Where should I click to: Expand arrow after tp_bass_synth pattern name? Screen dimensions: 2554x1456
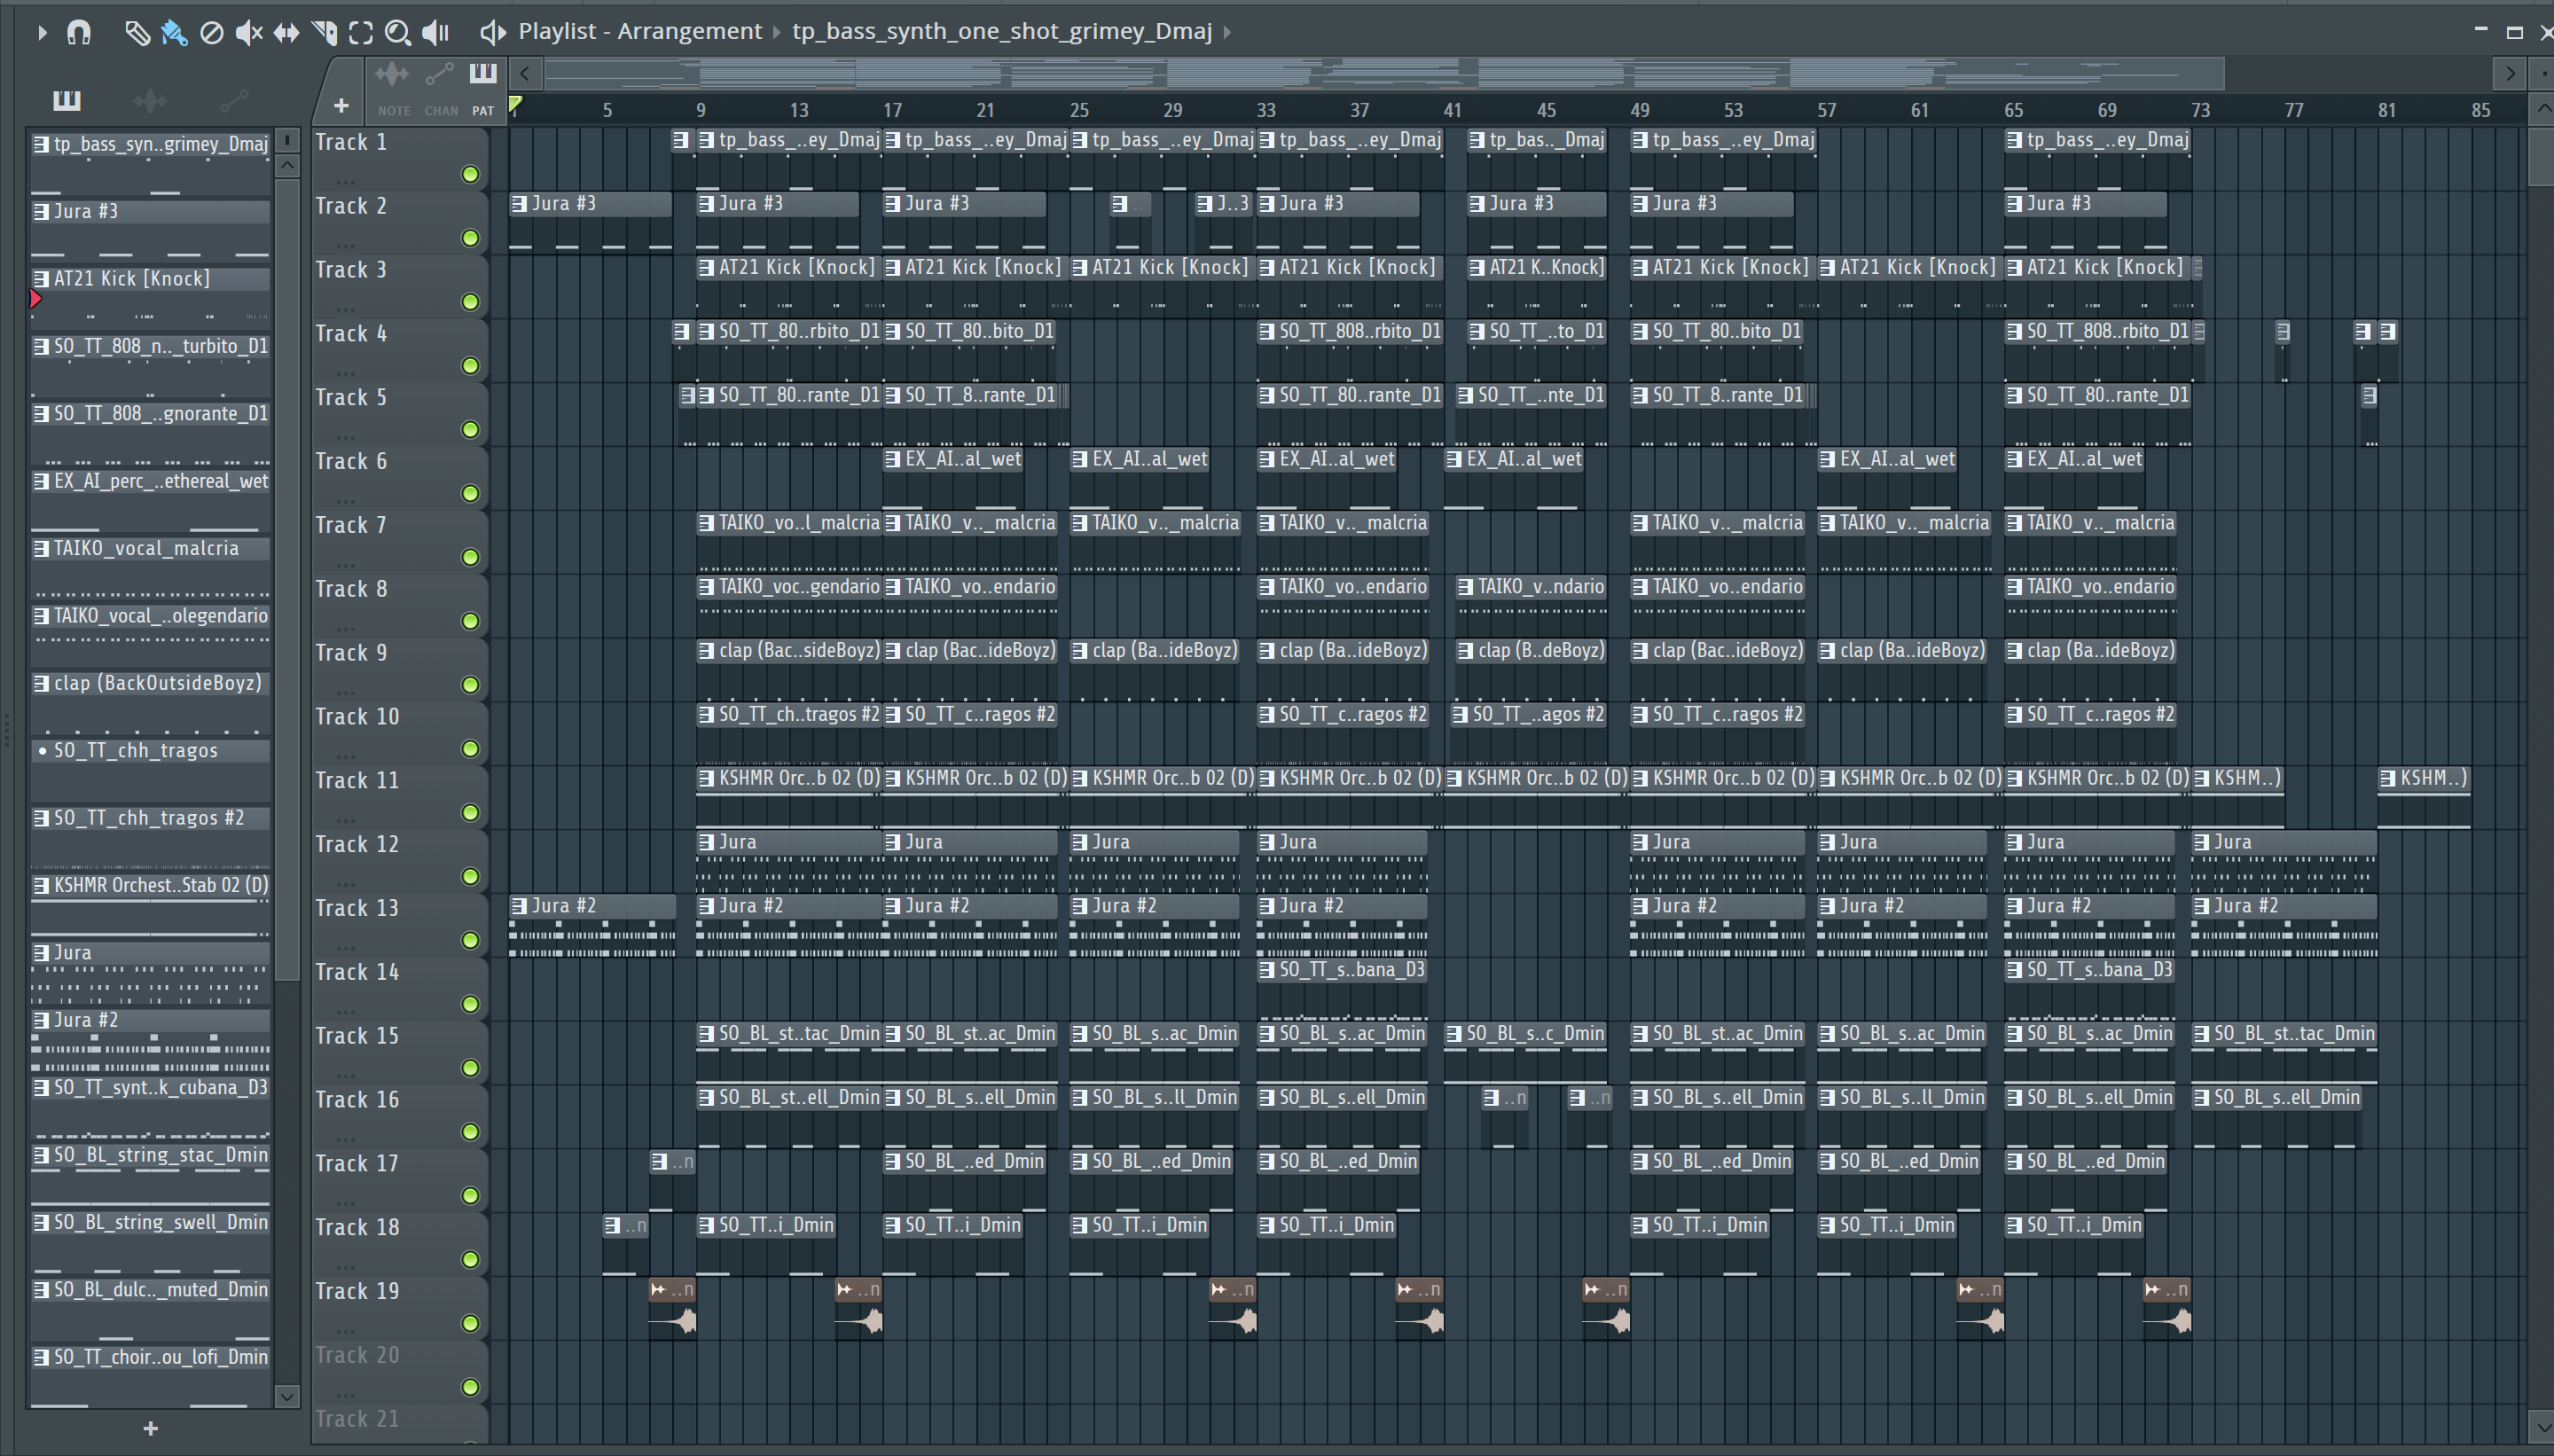(x=1227, y=32)
